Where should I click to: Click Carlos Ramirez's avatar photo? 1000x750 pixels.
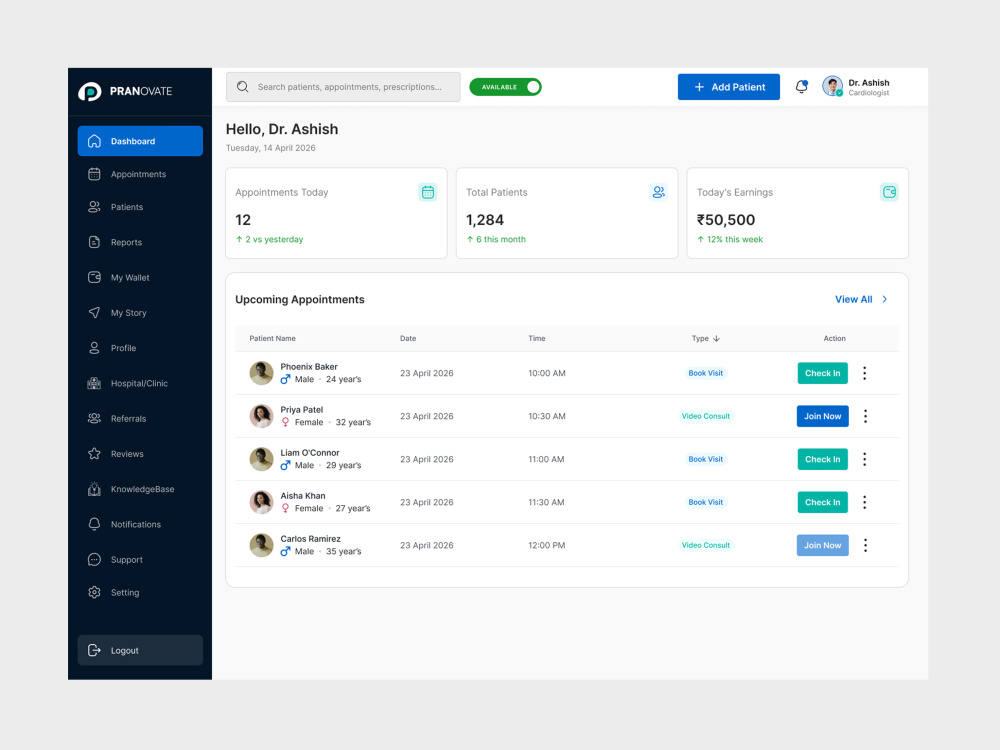pyautogui.click(x=261, y=545)
